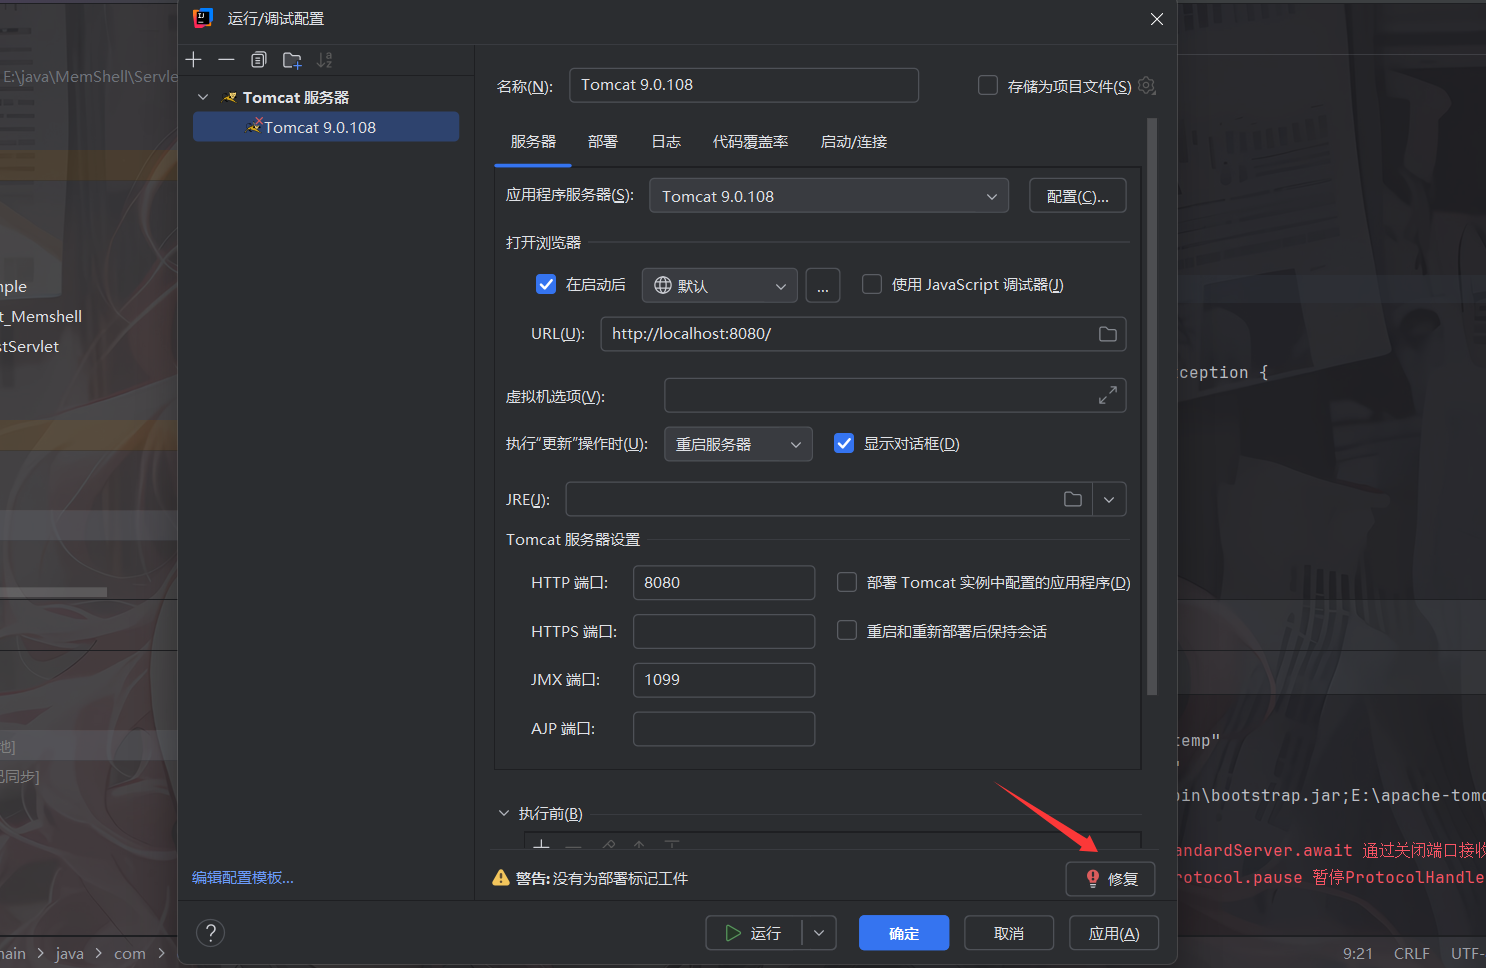Viewport: 1486px width, 968px height.
Task: Open the code coverage tab
Action: (x=750, y=142)
